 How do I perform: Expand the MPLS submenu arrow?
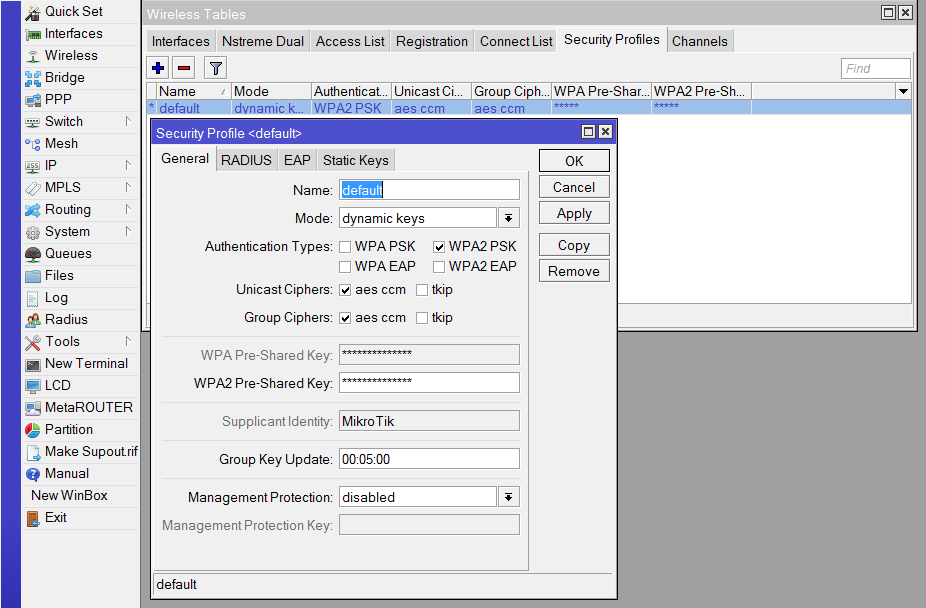(x=128, y=187)
